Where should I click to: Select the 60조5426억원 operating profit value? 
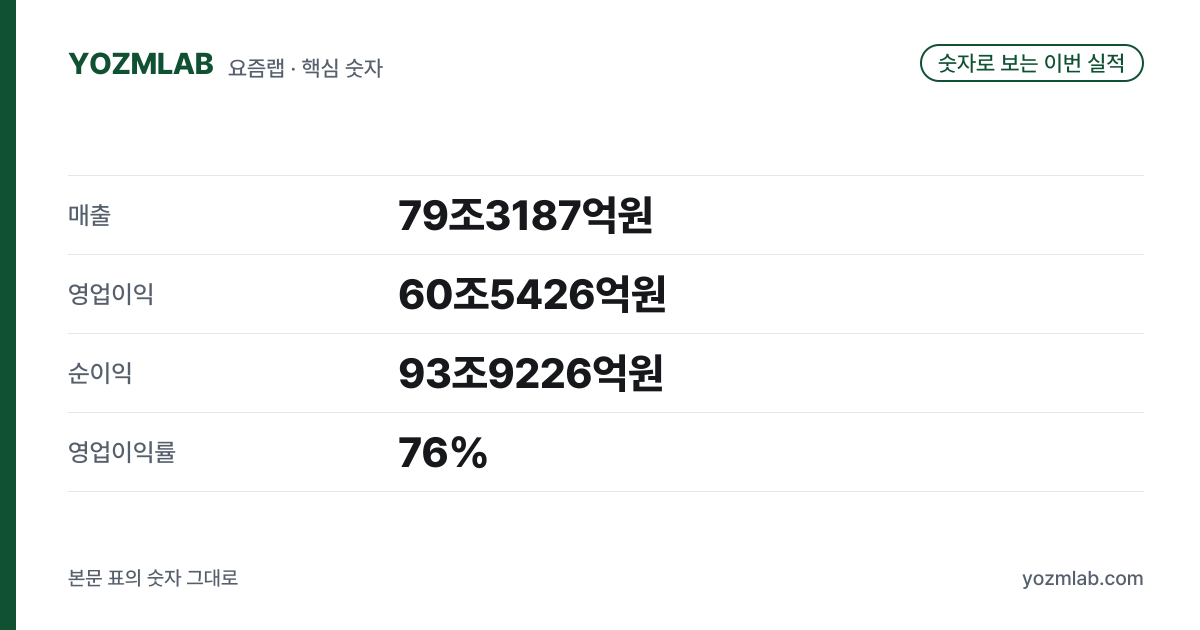tap(531, 294)
